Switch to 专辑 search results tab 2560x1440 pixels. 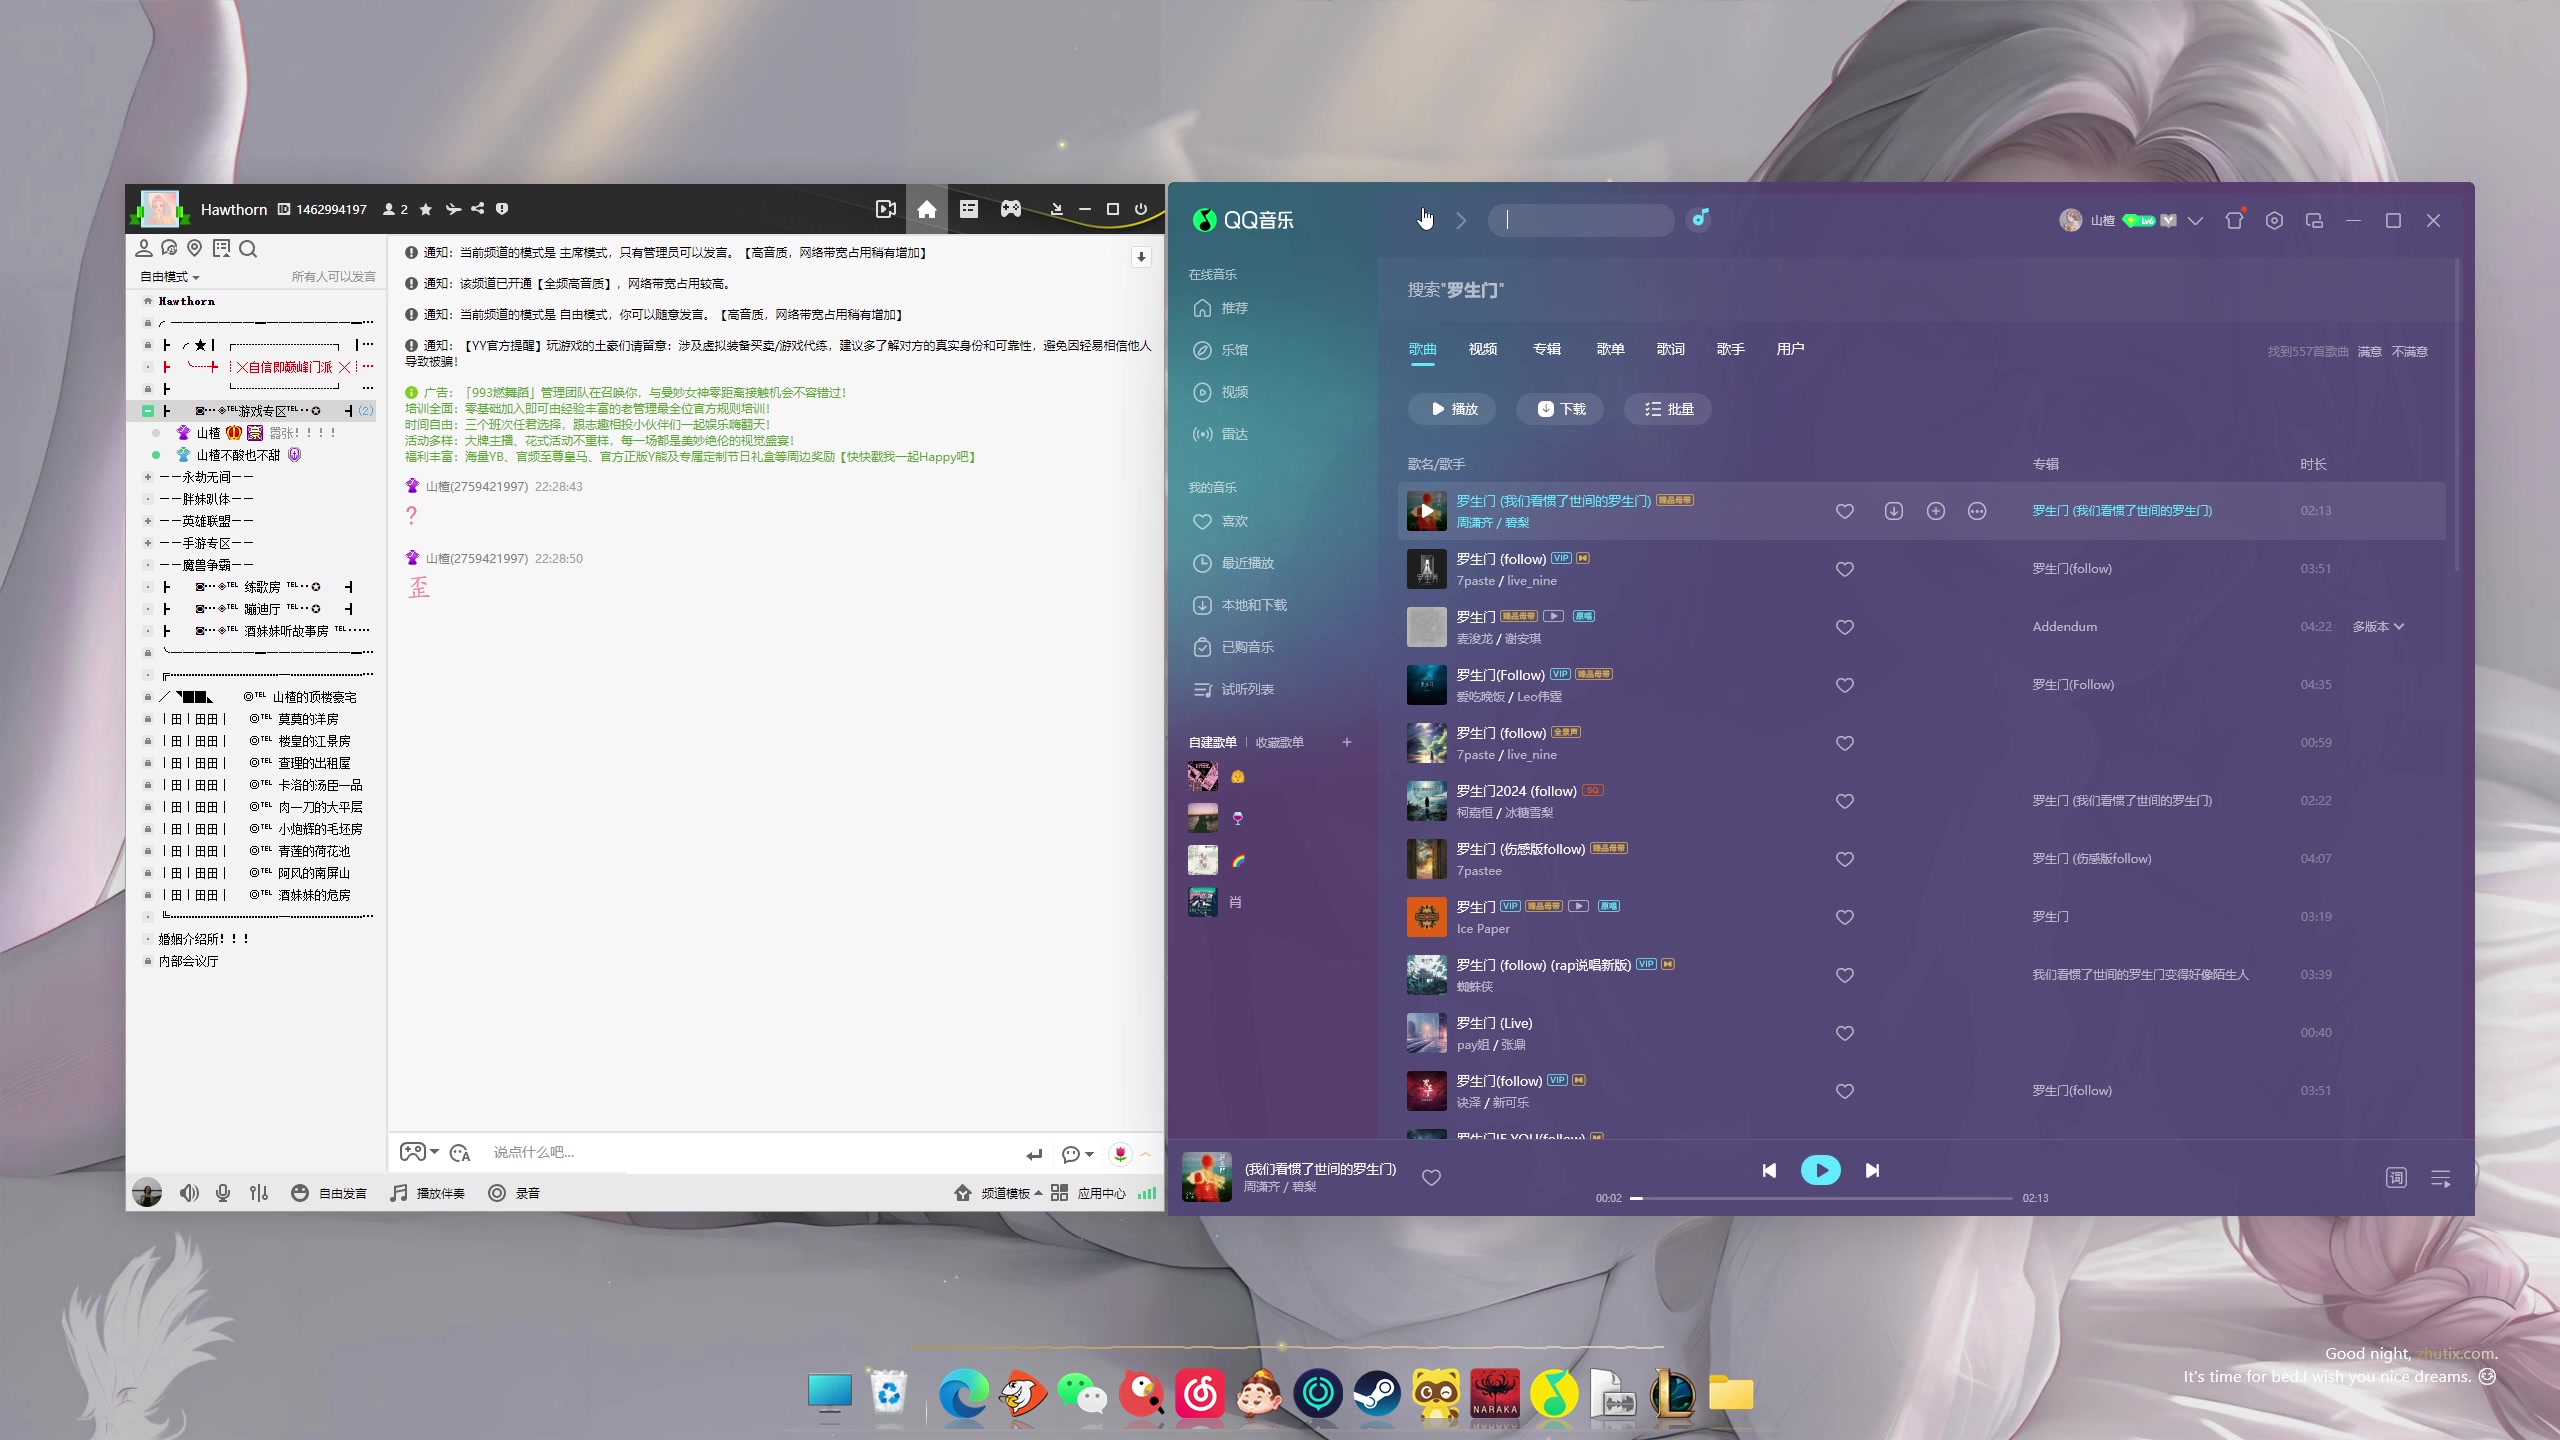[x=1546, y=349]
